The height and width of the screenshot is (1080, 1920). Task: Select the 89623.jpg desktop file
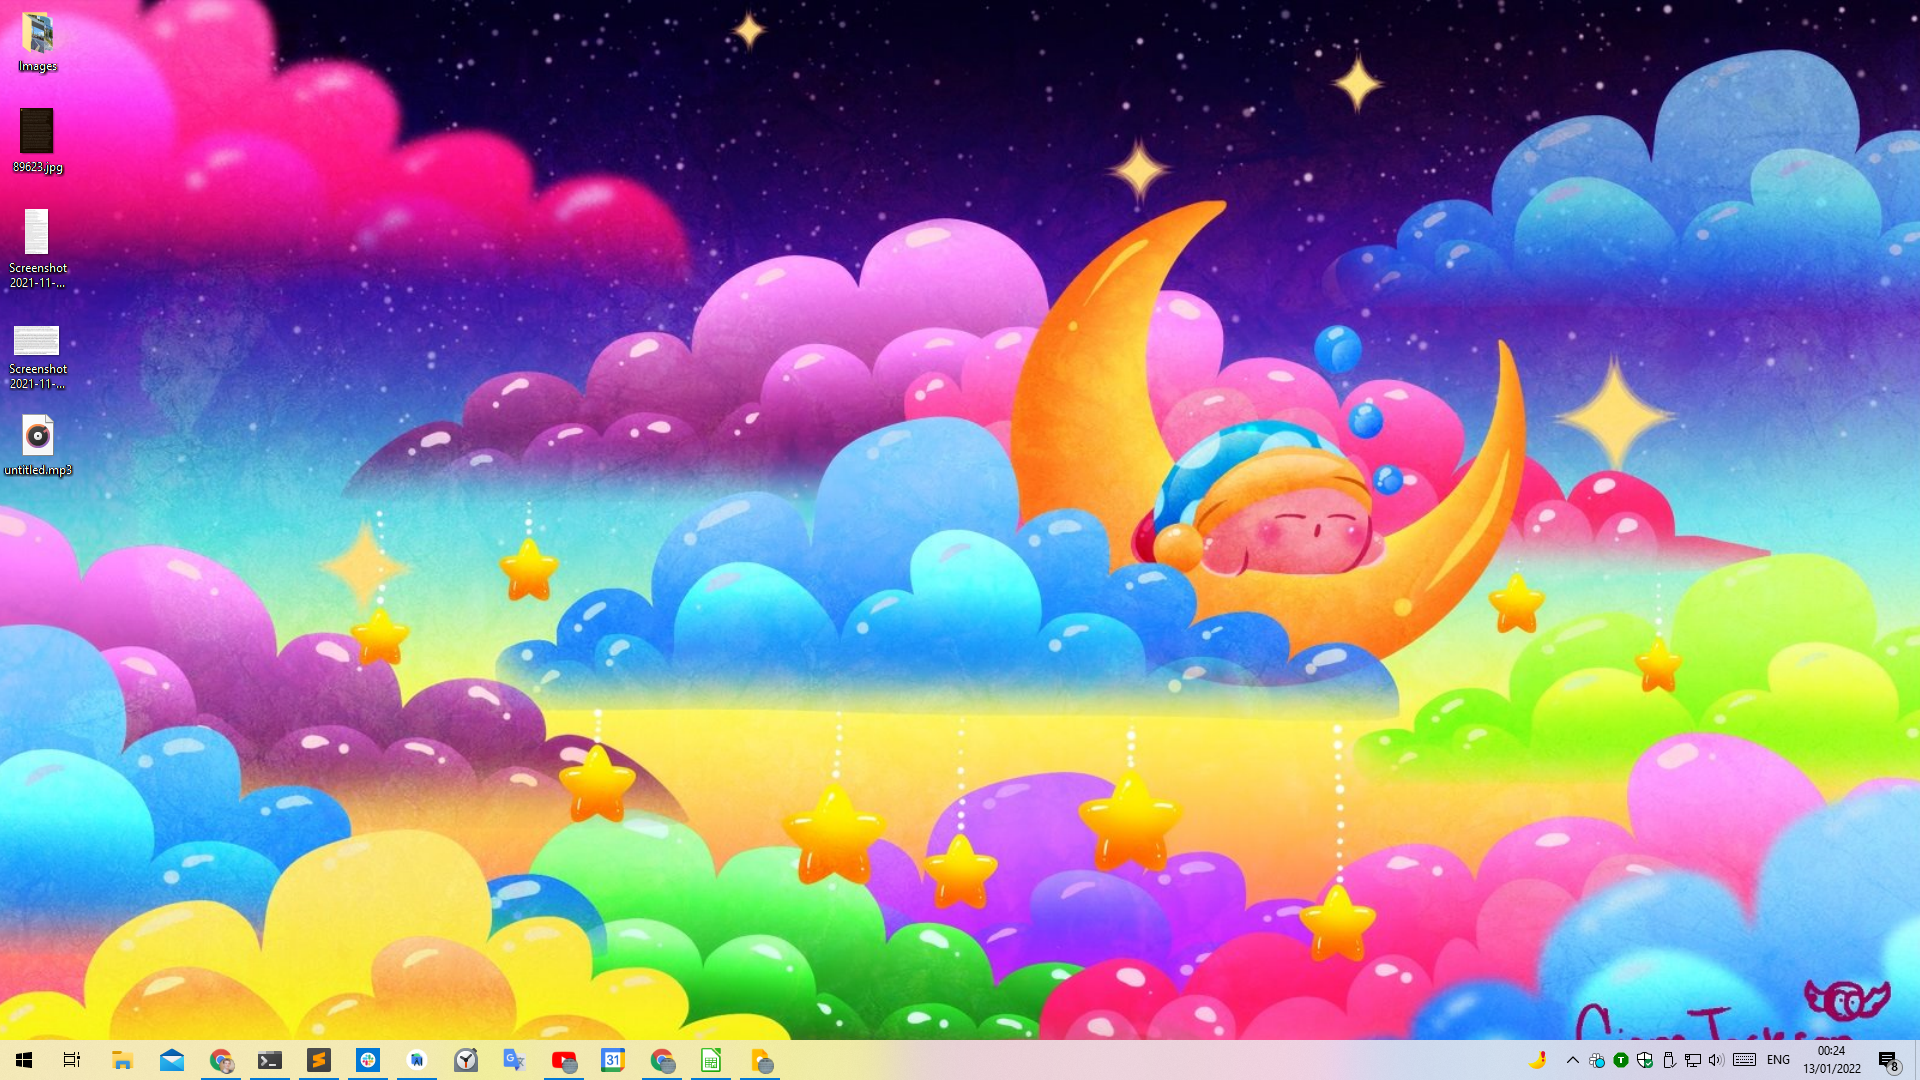point(37,138)
